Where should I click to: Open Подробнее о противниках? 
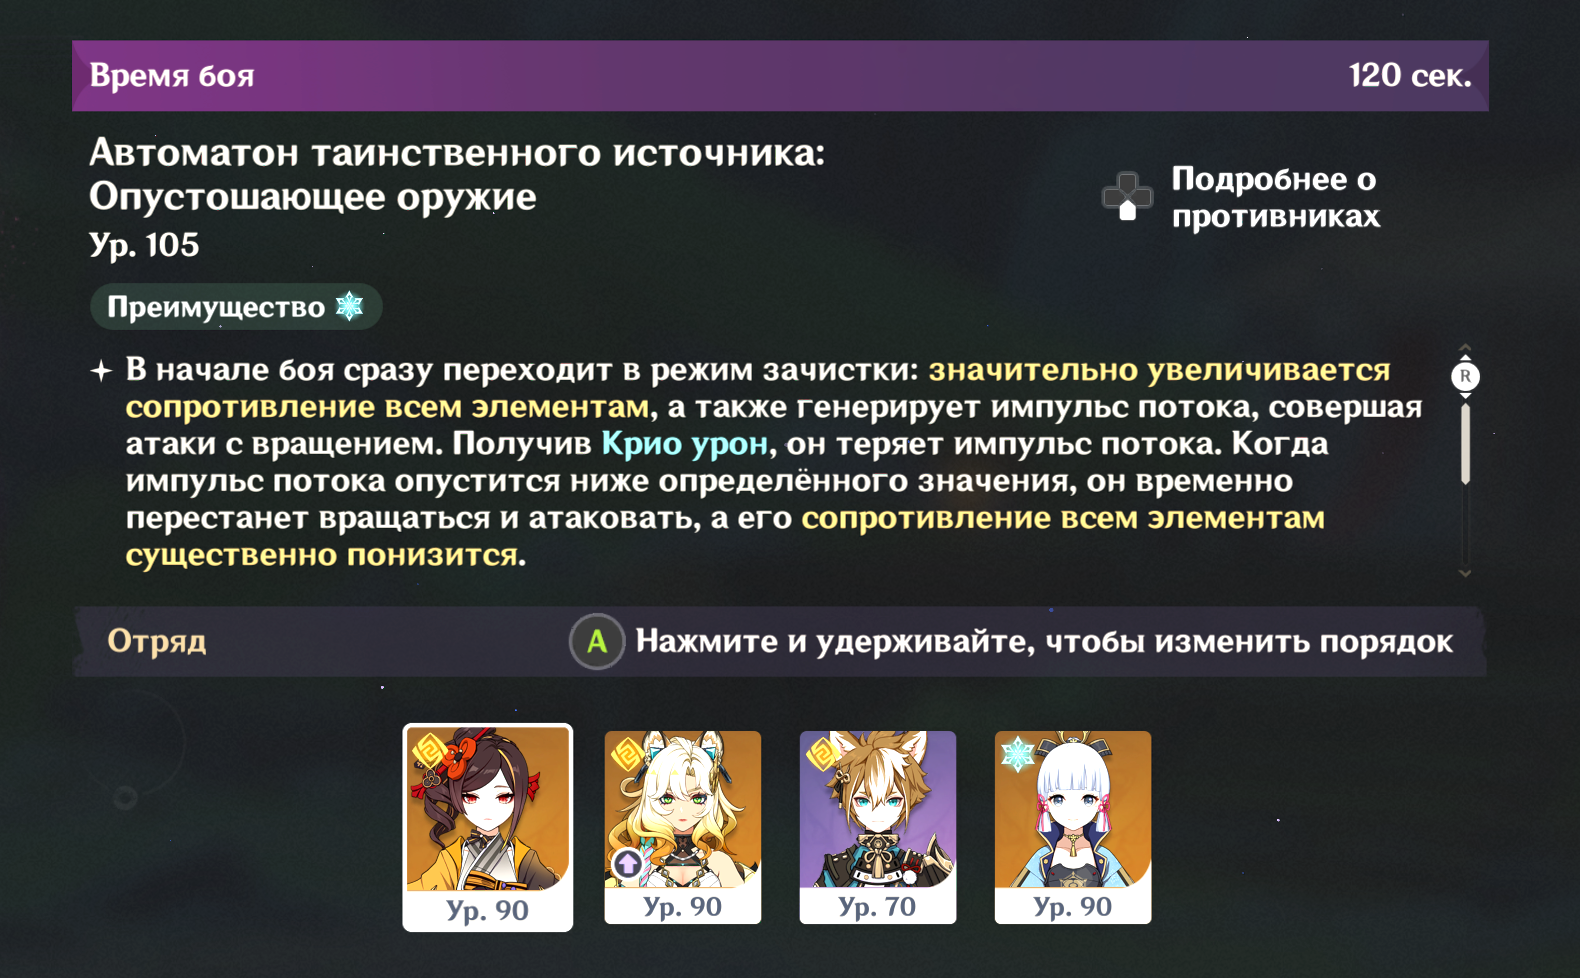(x=1275, y=197)
